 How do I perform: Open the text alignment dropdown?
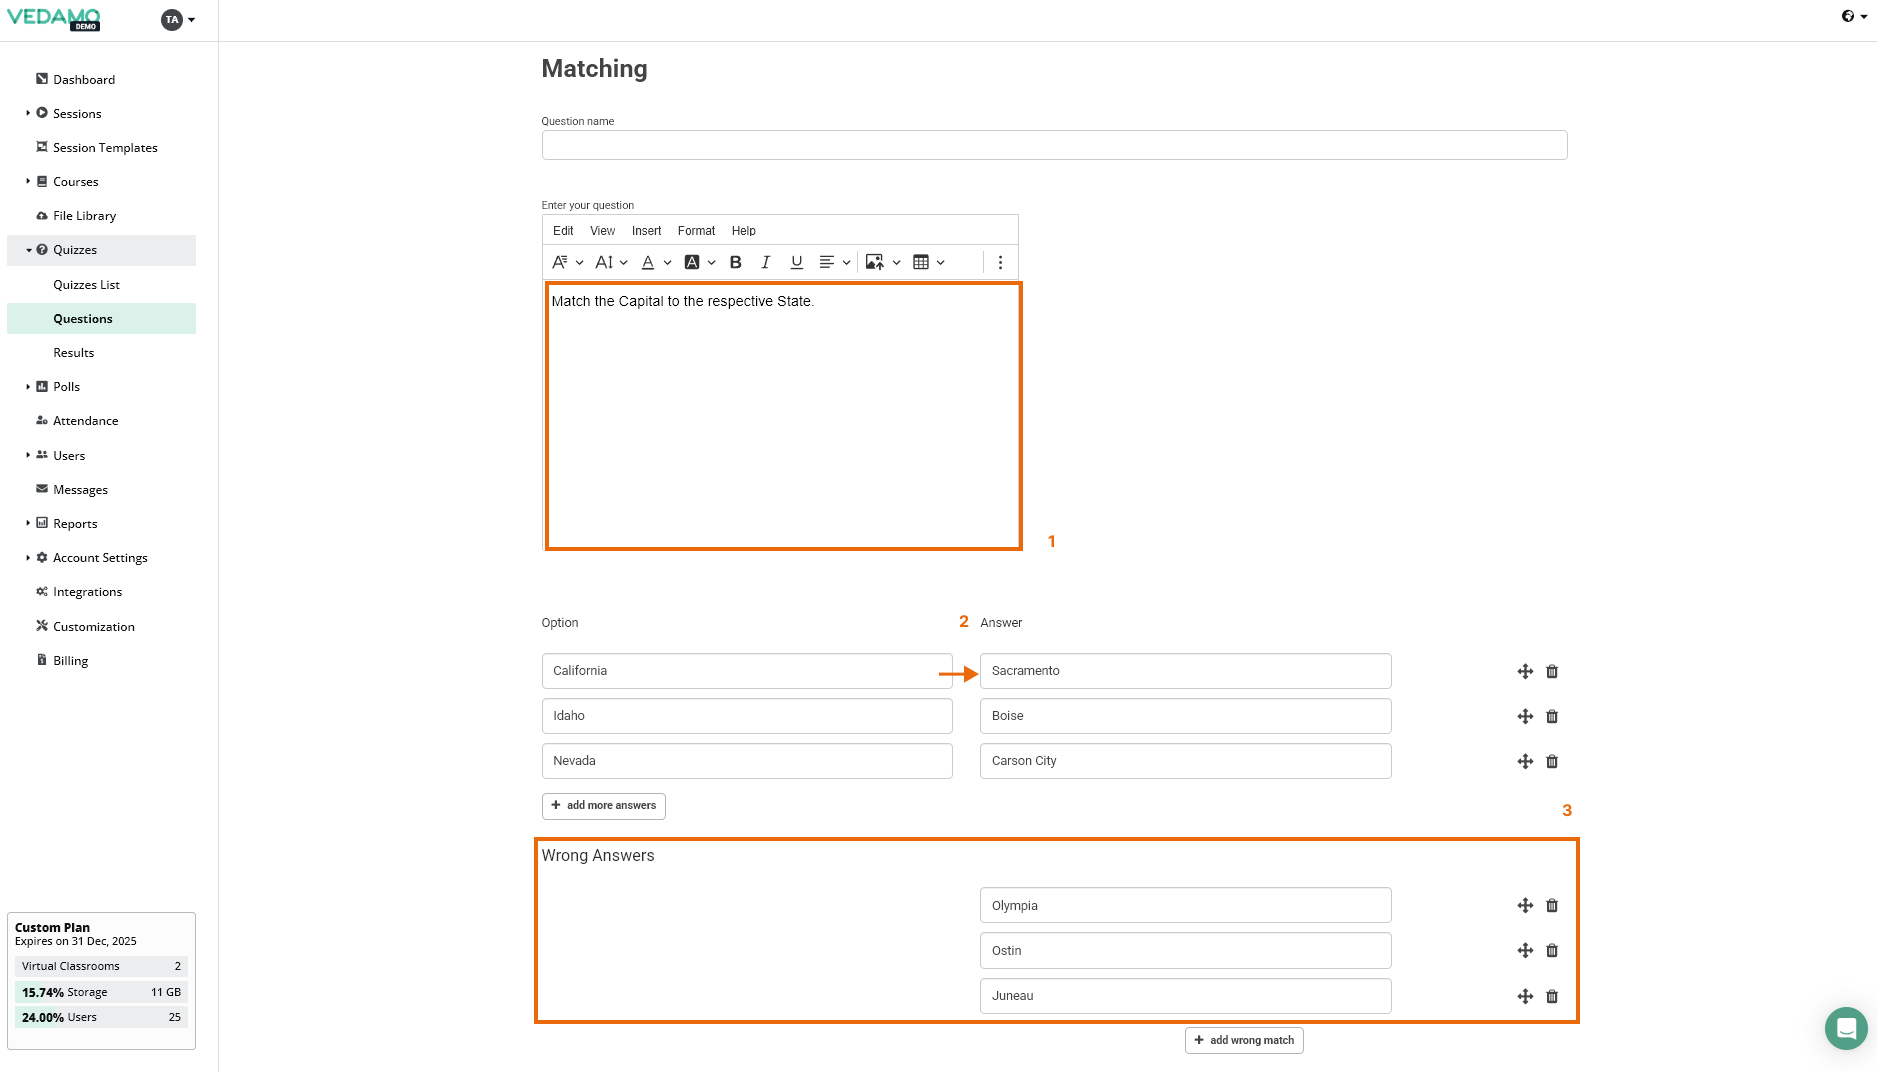coord(834,262)
